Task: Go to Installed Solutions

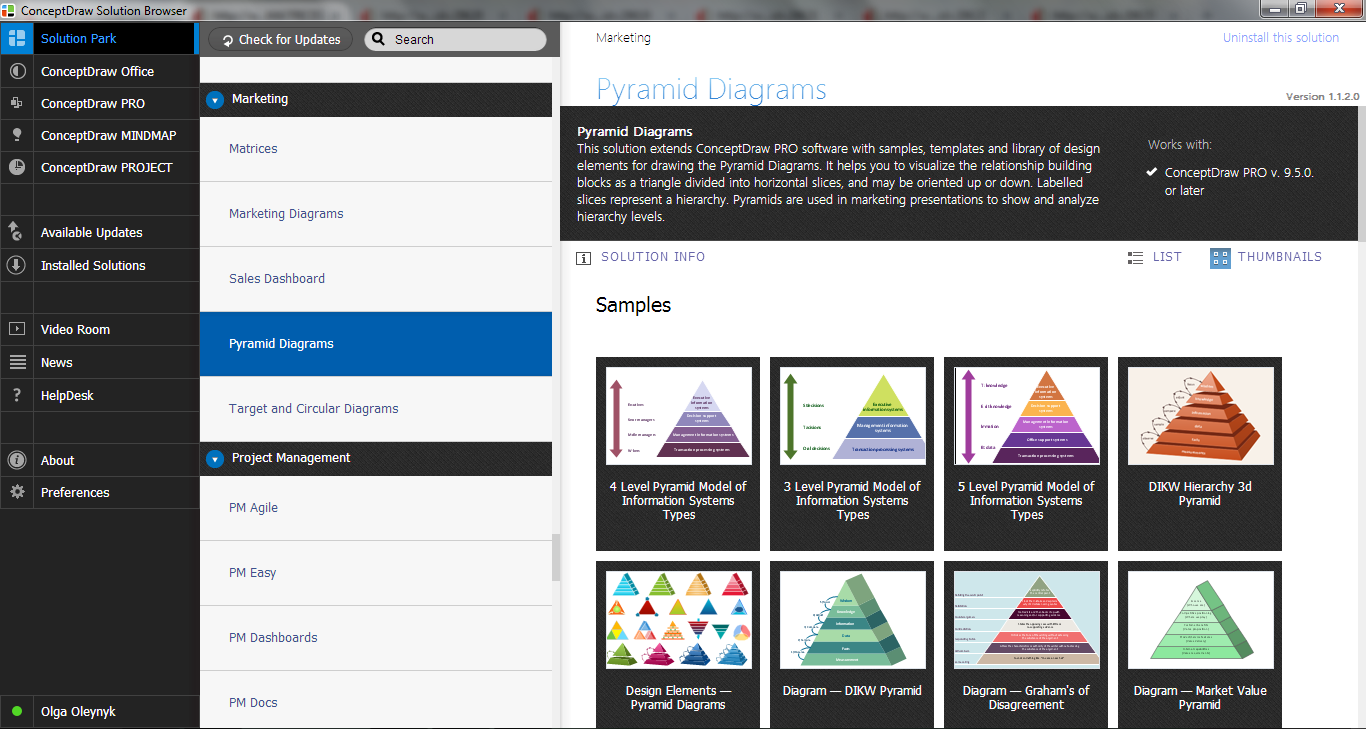Action: point(99,265)
